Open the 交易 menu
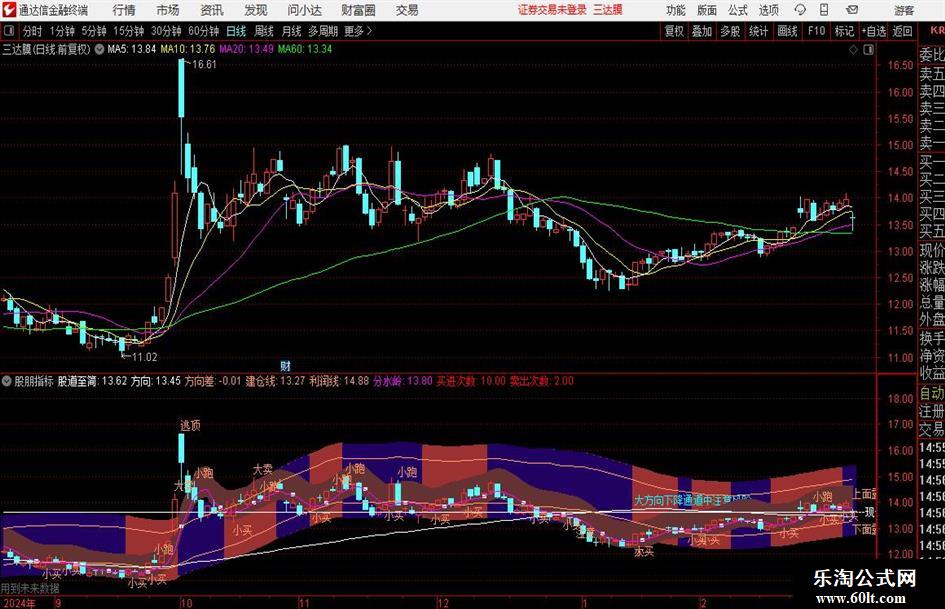Screen dimensions: 945x609 pyautogui.click(x=407, y=10)
